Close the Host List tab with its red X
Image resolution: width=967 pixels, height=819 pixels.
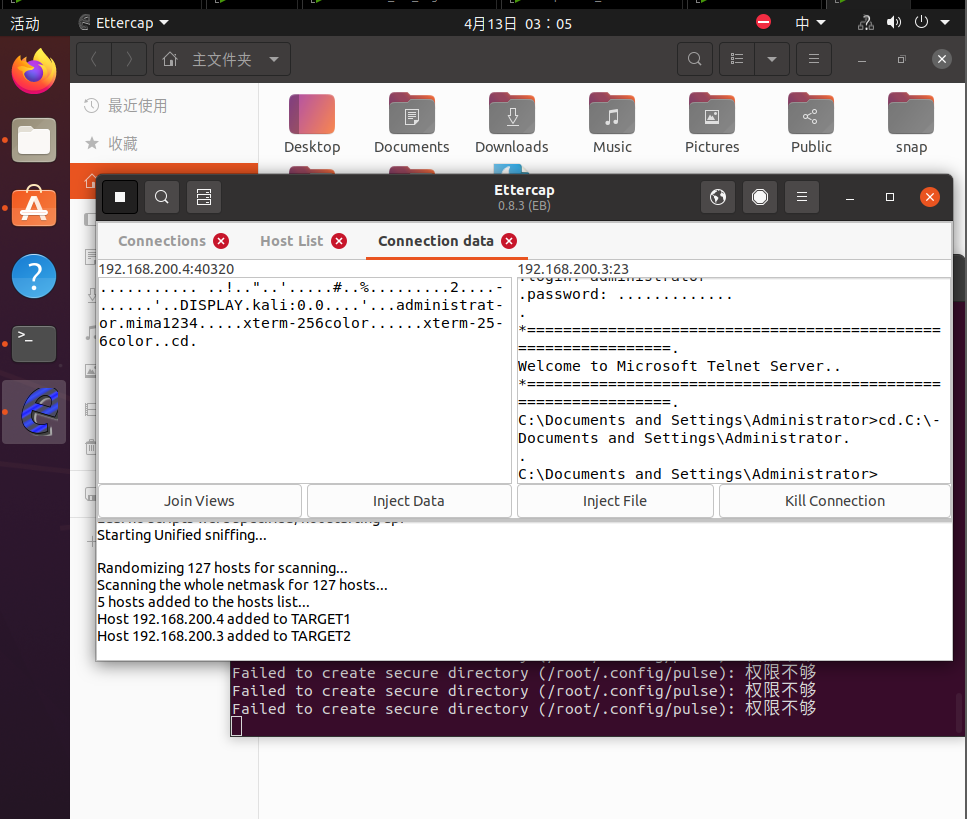pyautogui.click(x=339, y=241)
